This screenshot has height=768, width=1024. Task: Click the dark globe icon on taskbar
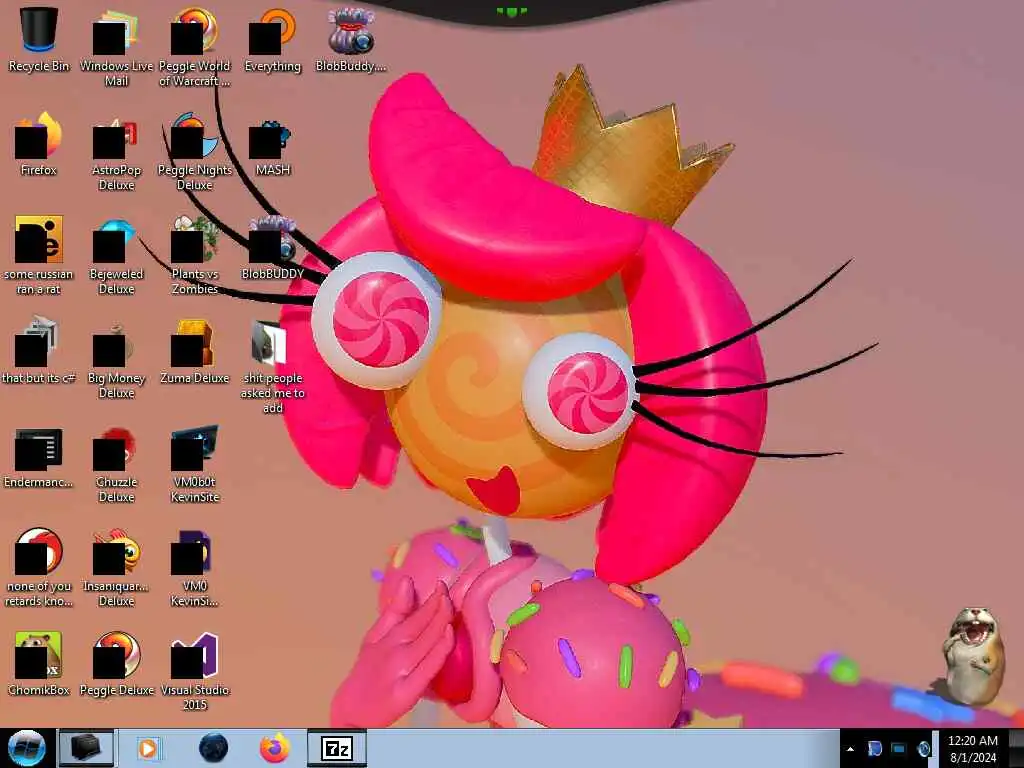213,748
